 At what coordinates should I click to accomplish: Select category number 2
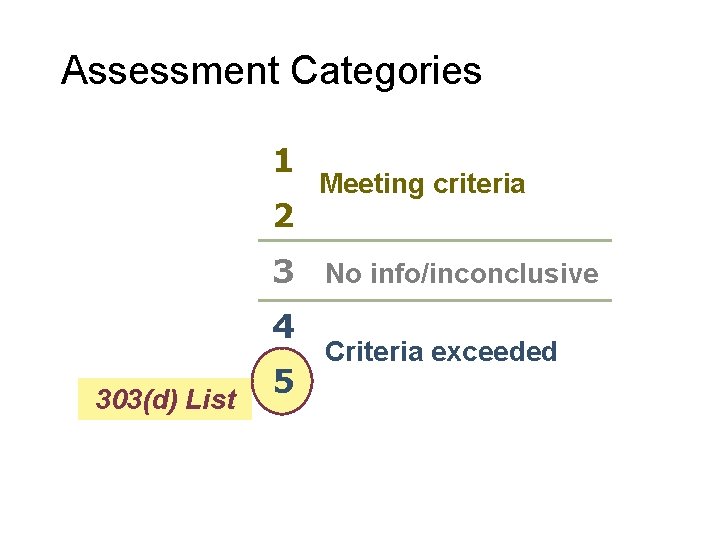[x=283, y=215]
